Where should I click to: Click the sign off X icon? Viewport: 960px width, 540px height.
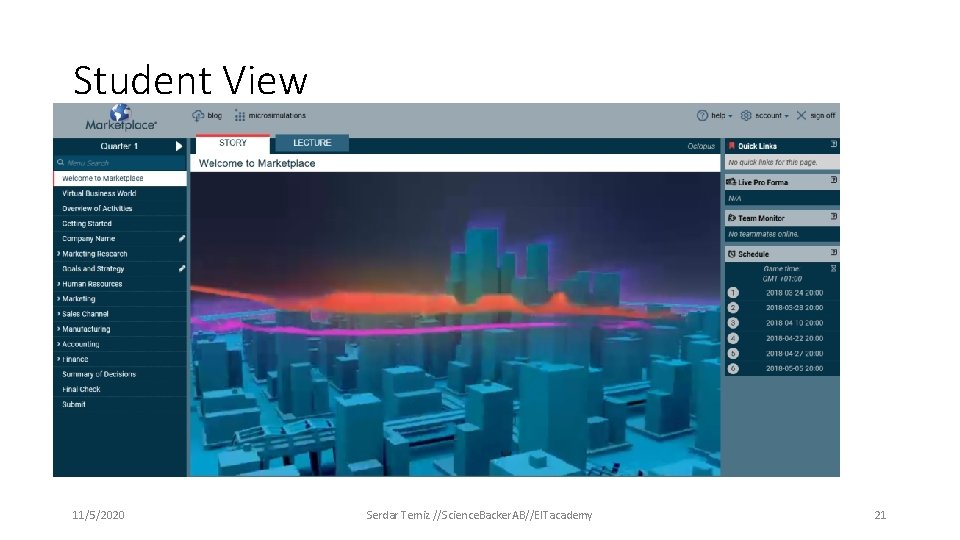click(801, 115)
